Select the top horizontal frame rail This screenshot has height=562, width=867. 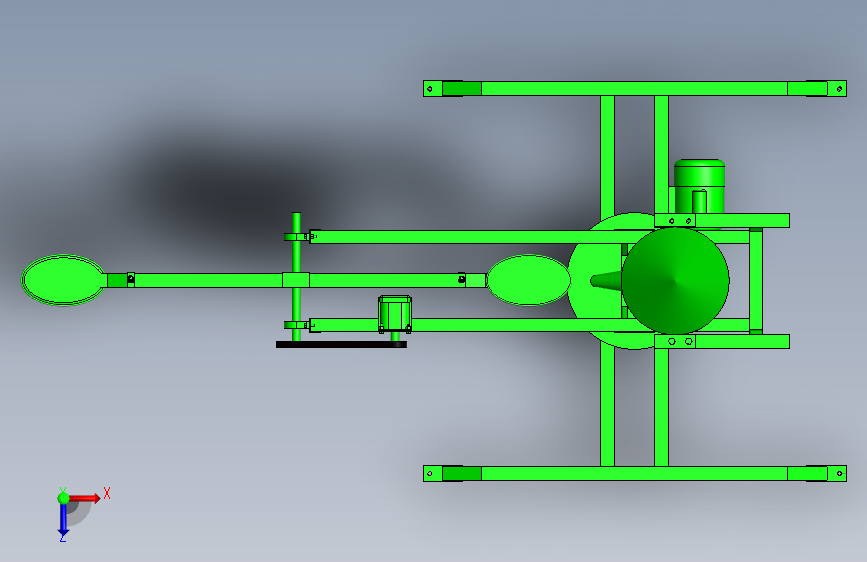(x=635, y=89)
